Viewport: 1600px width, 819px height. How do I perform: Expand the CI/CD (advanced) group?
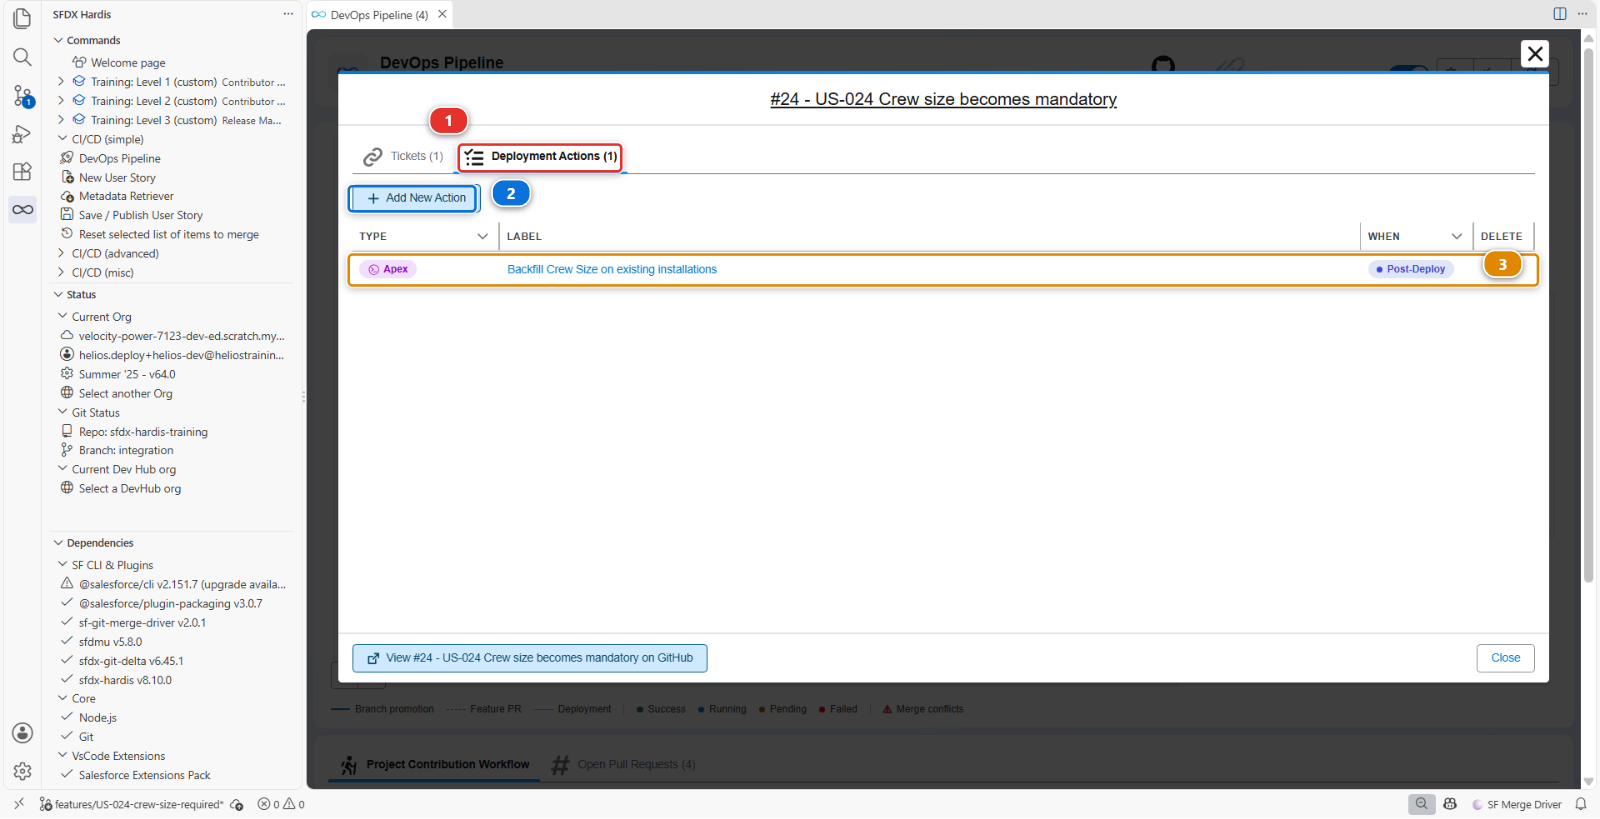(x=62, y=253)
